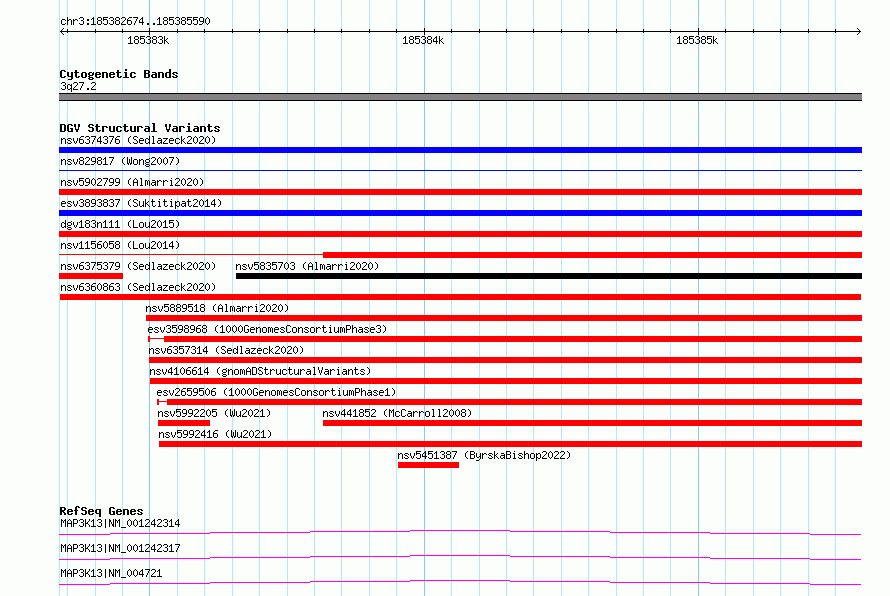The width and height of the screenshot is (890, 596).
Task: Click the 3q27.2 band label
Action: point(78,86)
